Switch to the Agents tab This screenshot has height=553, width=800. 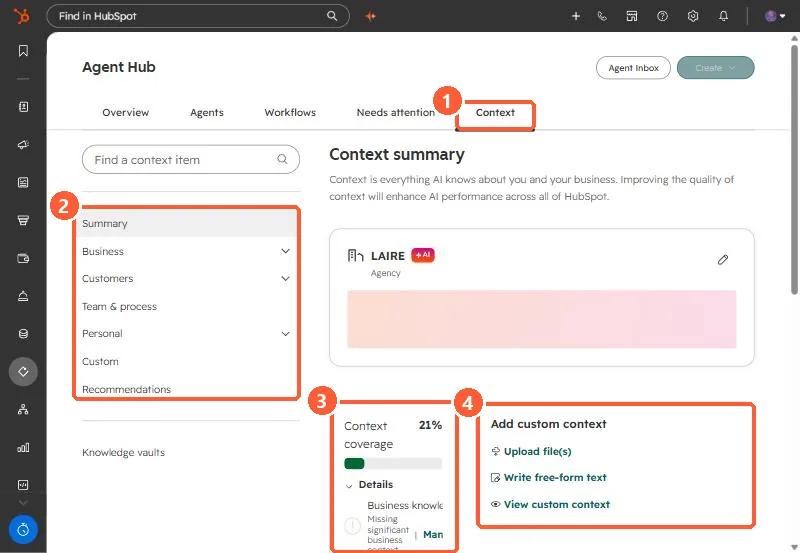pyautogui.click(x=207, y=113)
